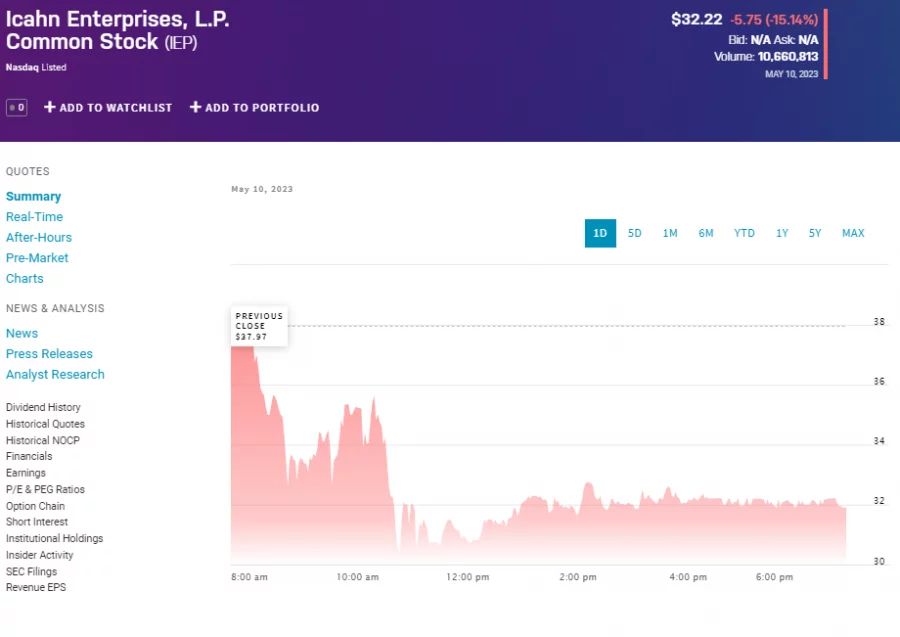
Task: View Dividend History
Action: coord(43,407)
